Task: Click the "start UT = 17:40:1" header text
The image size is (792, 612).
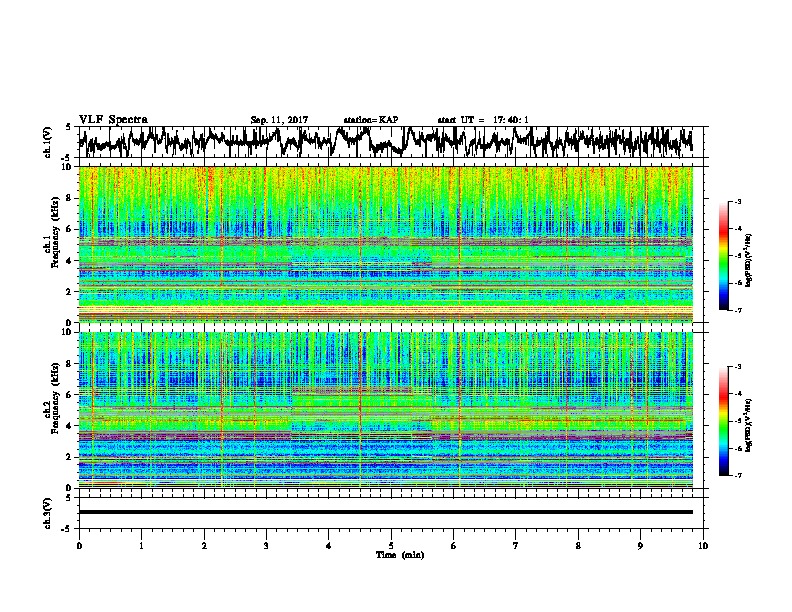Action: (483, 120)
